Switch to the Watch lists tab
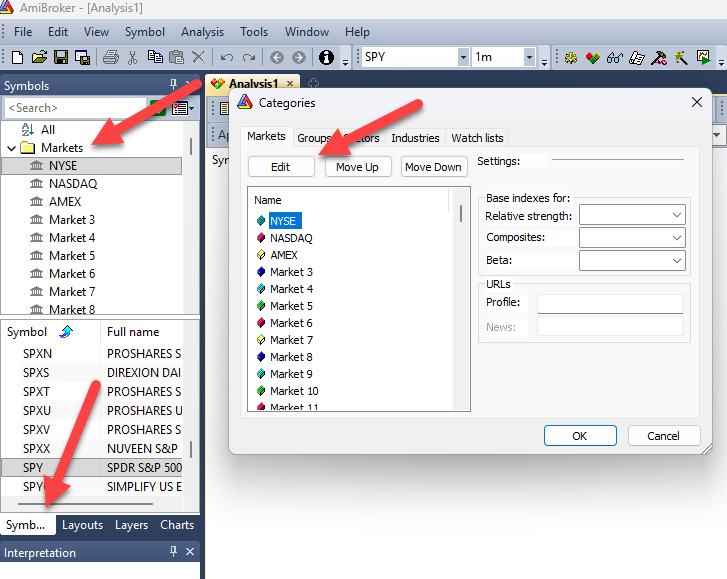Viewport: 727px width, 579px height. pos(477,138)
